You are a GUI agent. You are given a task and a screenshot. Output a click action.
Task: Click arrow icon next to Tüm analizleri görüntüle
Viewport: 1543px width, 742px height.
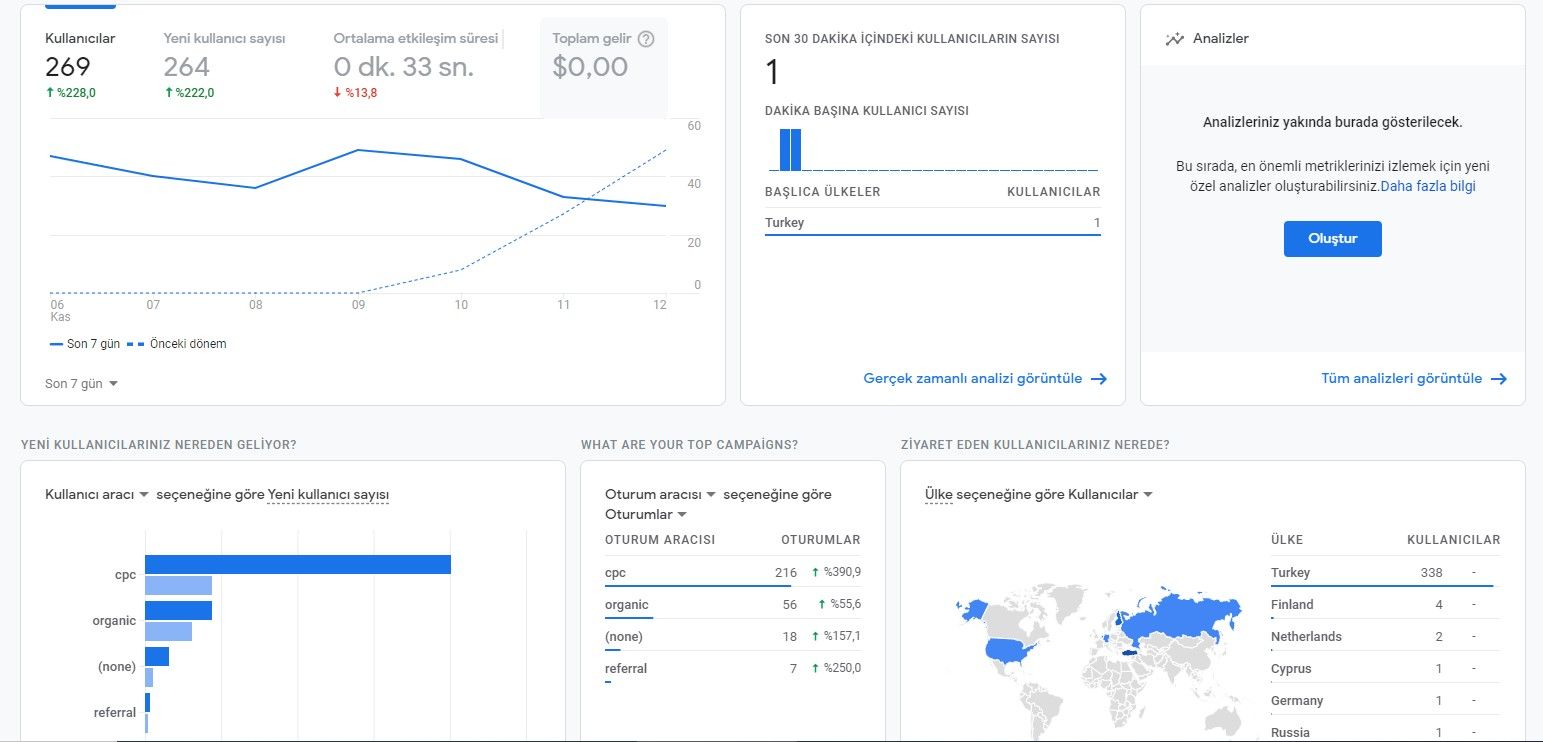(1498, 379)
